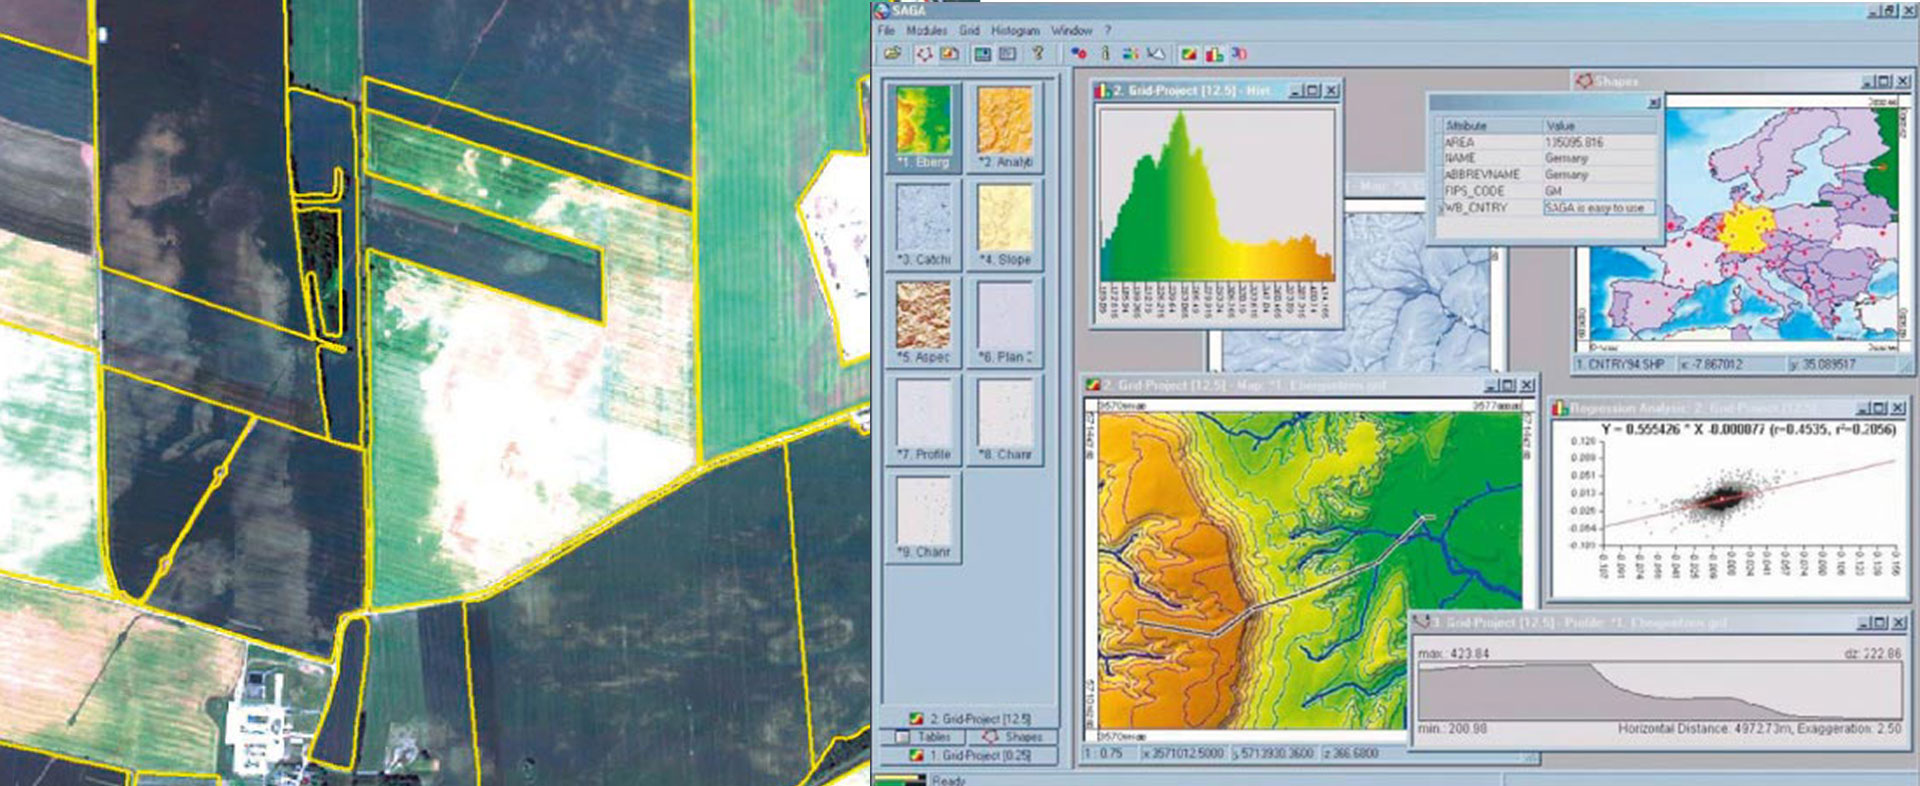Image resolution: width=1920 pixels, height=786 pixels.
Task: Click the teal window layout toolbar icon
Action: click(983, 53)
